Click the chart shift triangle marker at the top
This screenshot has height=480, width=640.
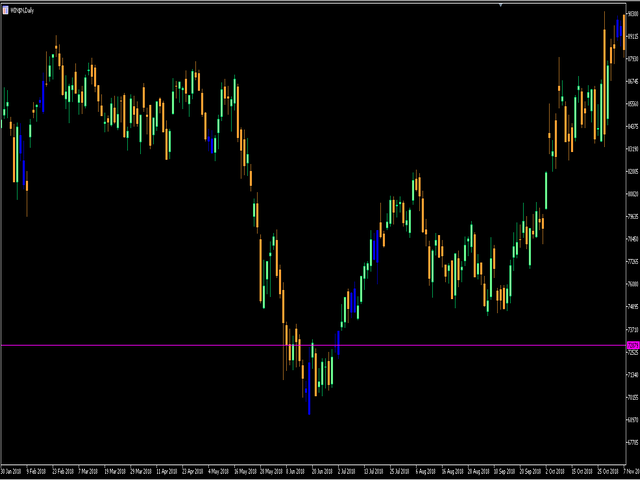(x=501, y=5)
